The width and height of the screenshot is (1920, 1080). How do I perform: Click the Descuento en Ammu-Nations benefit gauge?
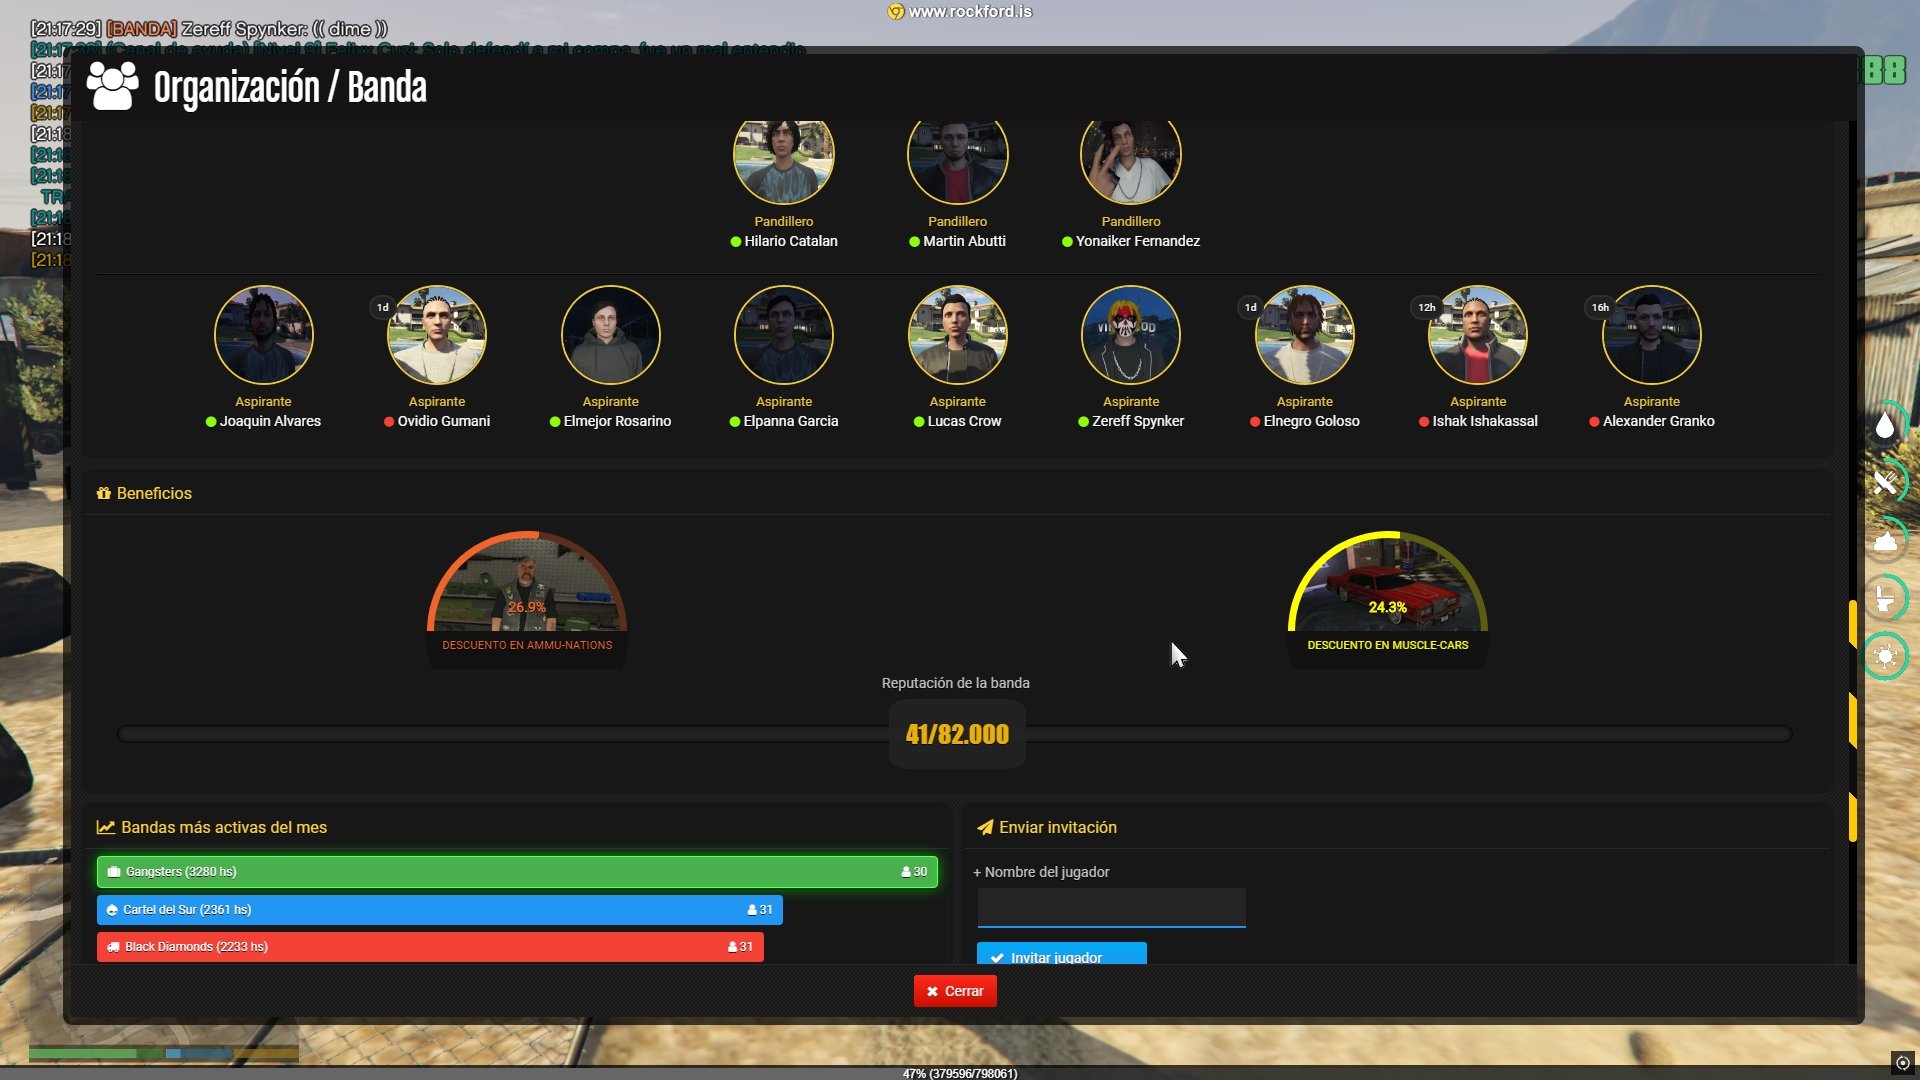(527, 595)
